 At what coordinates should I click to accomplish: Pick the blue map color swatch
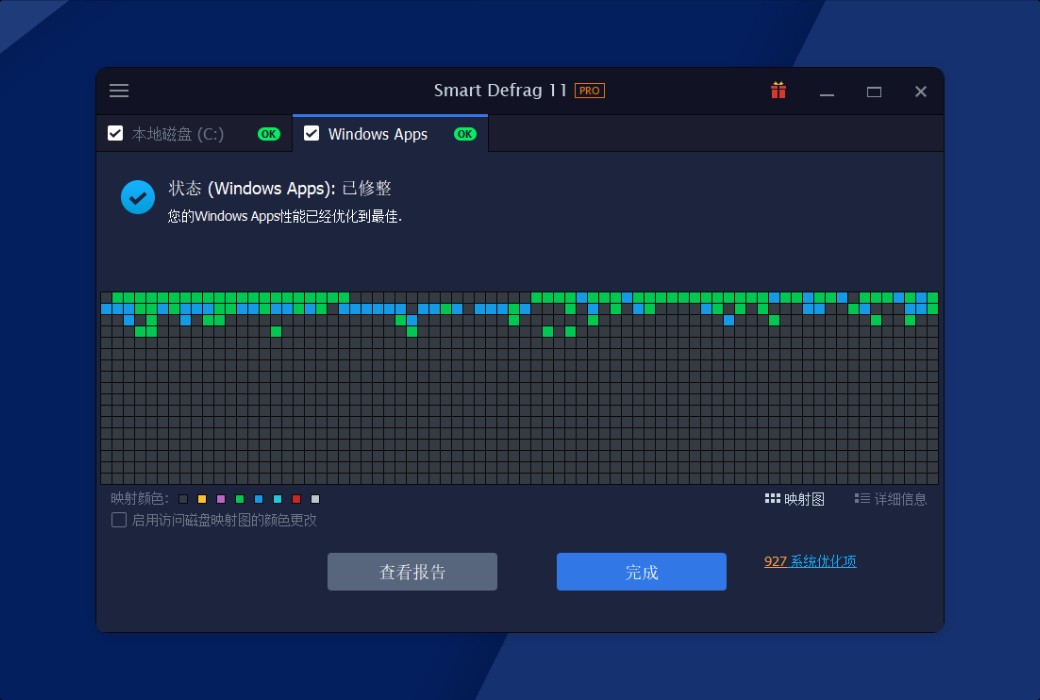pos(259,499)
